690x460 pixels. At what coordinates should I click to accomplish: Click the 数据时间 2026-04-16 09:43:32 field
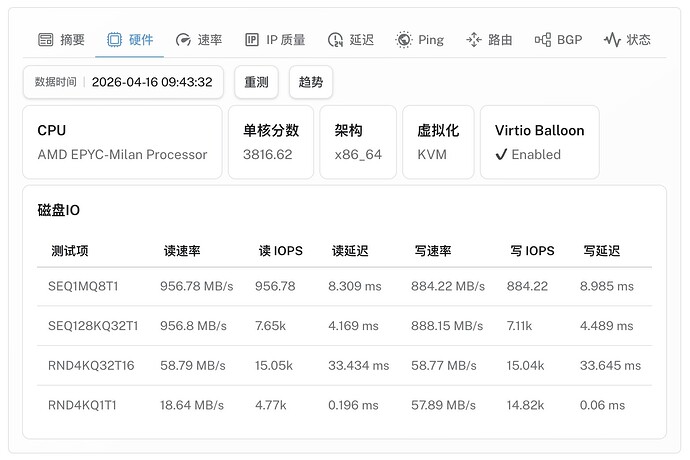123,82
